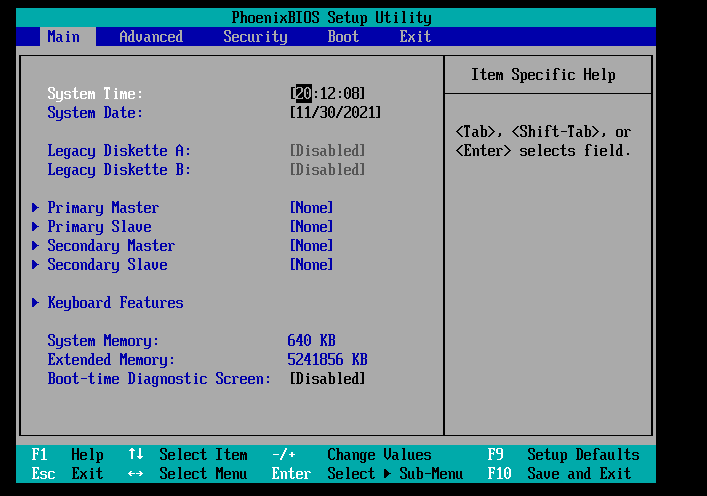Expand the Primary Slave submenu arrow

[x=36, y=227]
